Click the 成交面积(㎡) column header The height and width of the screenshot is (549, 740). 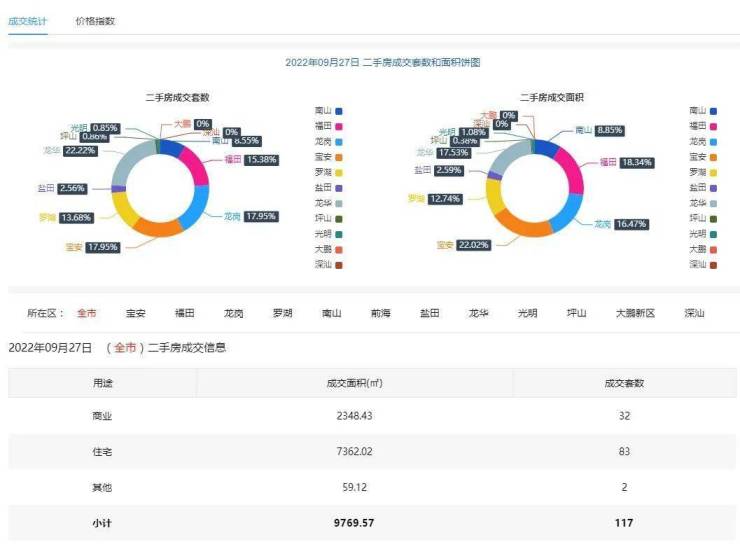pyautogui.click(x=354, y=382)
